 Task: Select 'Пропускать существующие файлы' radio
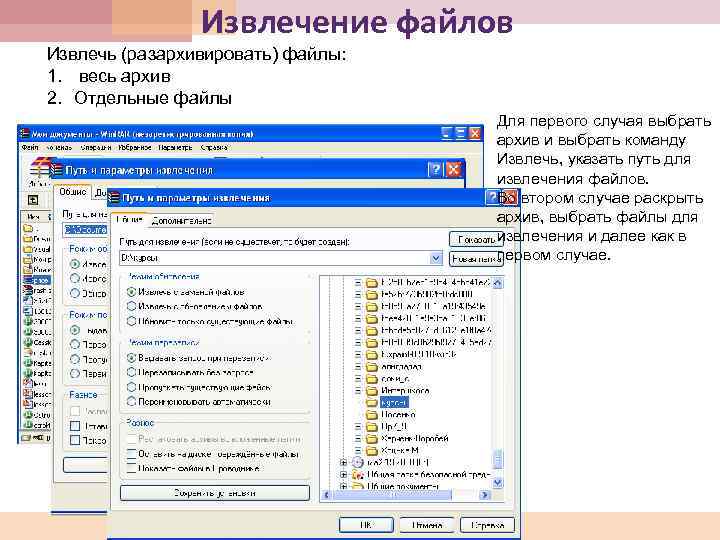pyautogui.click(x=132, y=387)
